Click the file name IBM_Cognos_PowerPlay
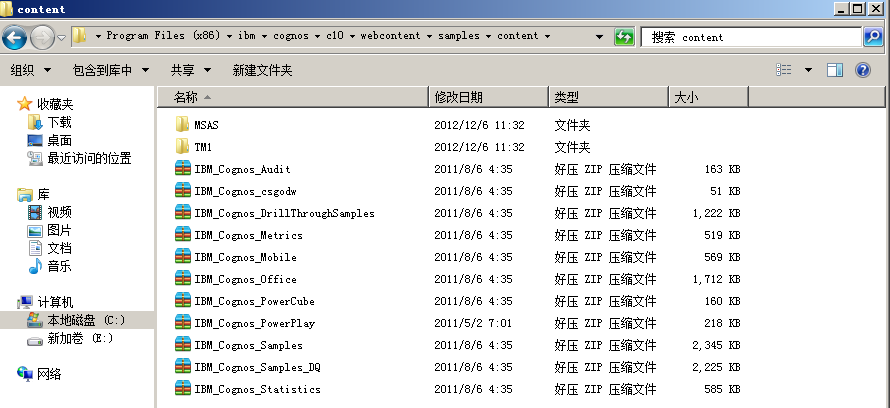This screenshot has width=890, height=408. tap(254, 323)
